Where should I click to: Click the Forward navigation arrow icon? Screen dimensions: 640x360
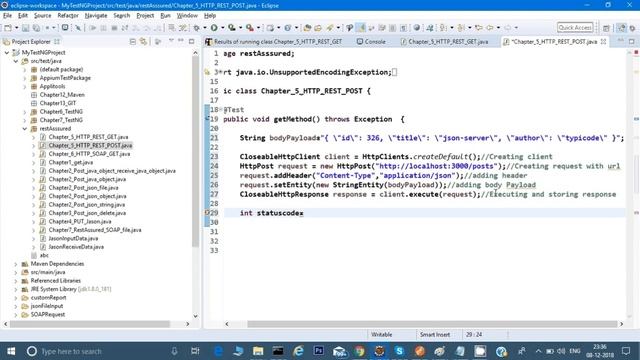pos(507,28)
